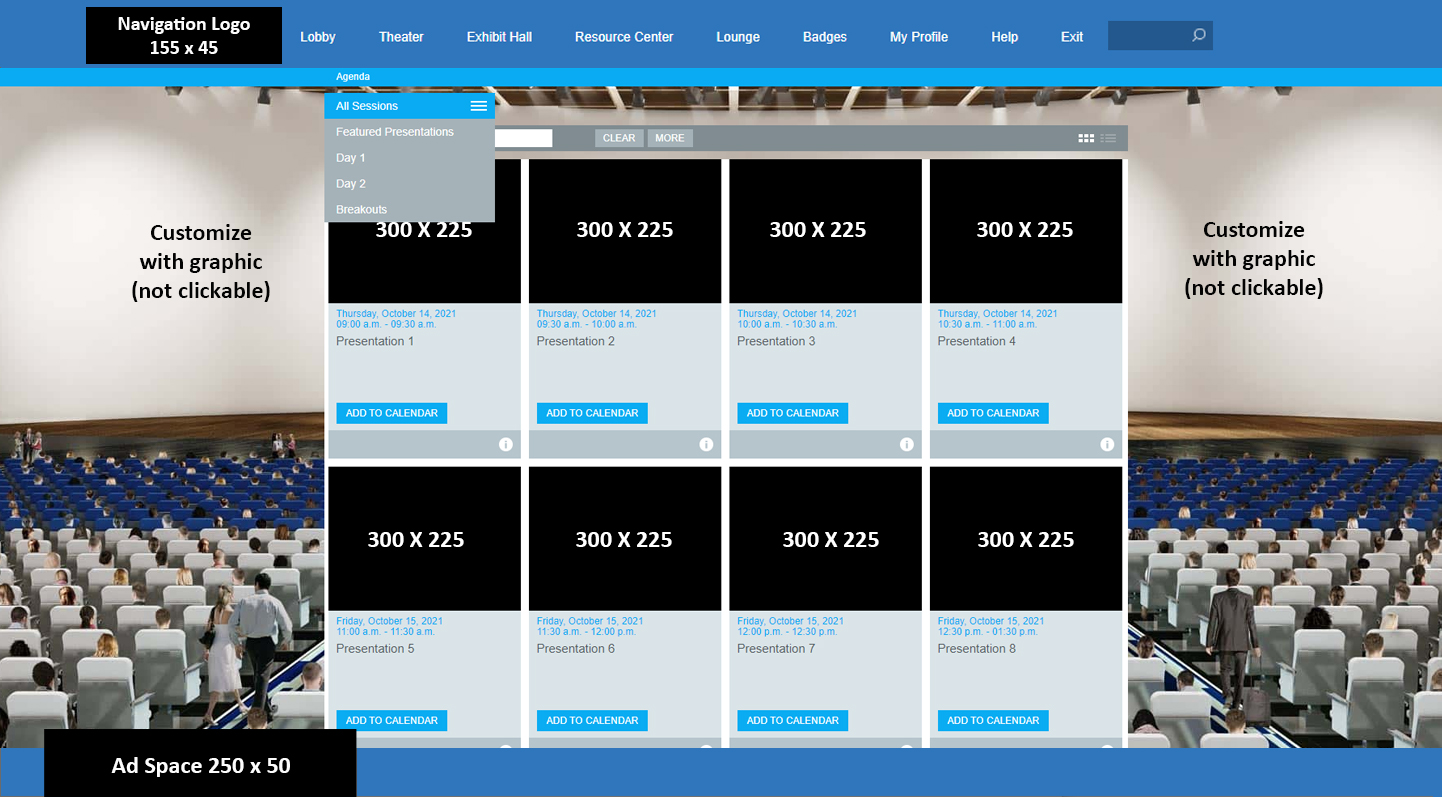Open Exhibit Hall from navigation
The width and height of the screenshot is (1442, 797).
(x=499, y=37)
